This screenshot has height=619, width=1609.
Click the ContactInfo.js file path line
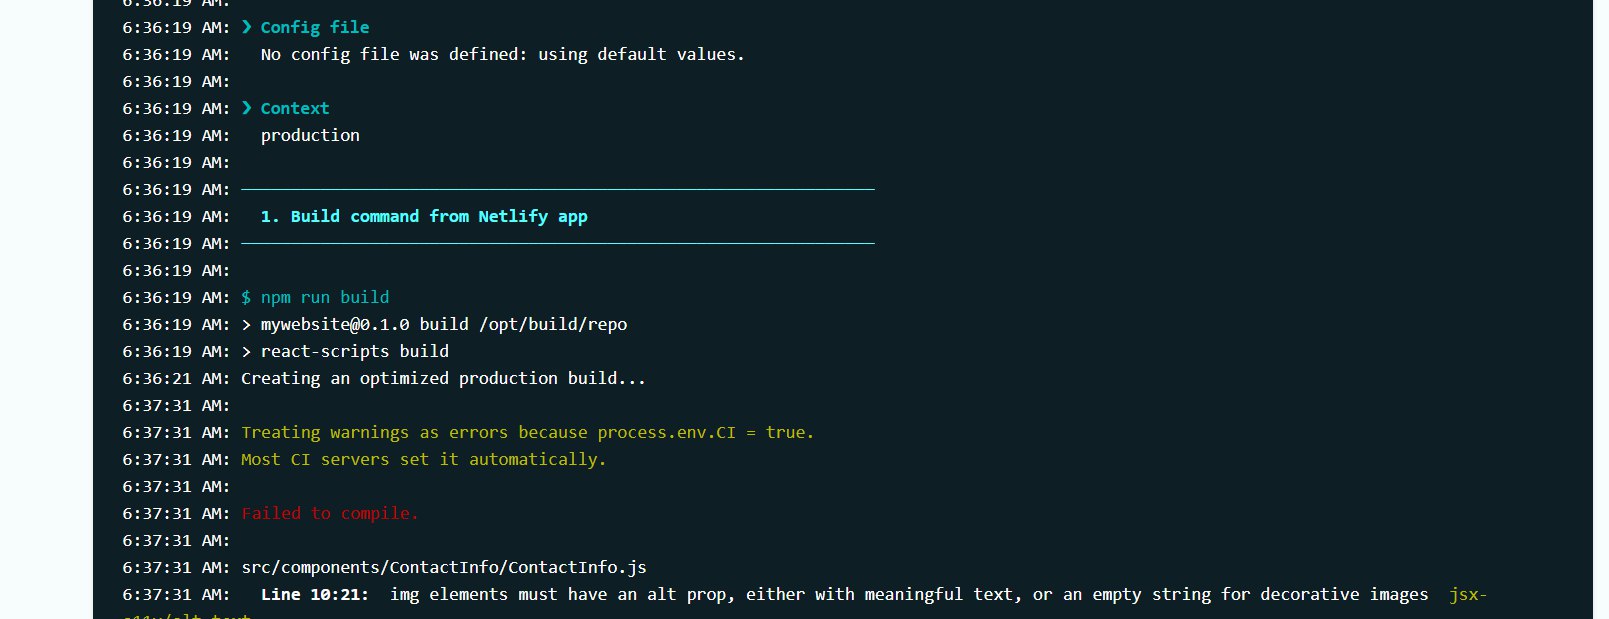click(444, 567)
